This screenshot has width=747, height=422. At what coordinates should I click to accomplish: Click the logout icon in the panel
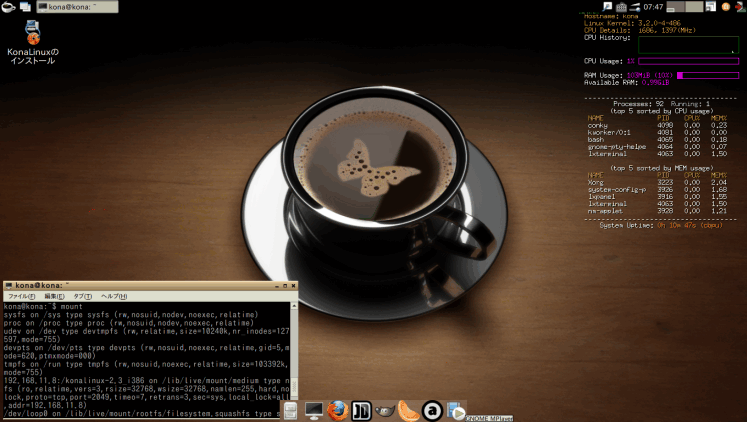(740, 7)
